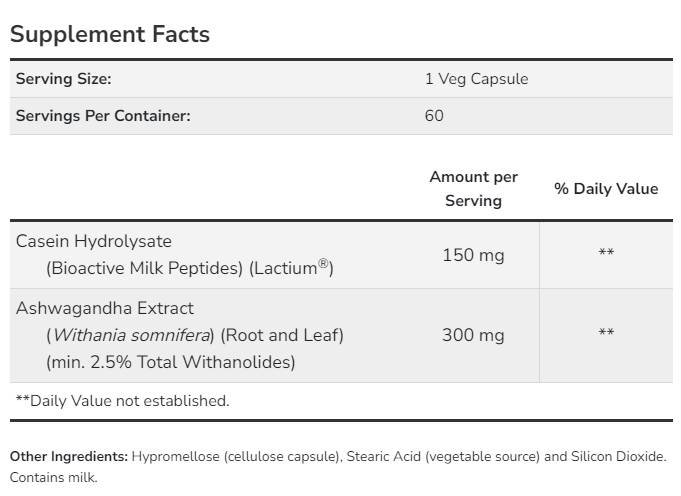Click the Casein Hydrolysate ingredient name
The height and width of the screenshot is (496, 681).
(94, 241)
